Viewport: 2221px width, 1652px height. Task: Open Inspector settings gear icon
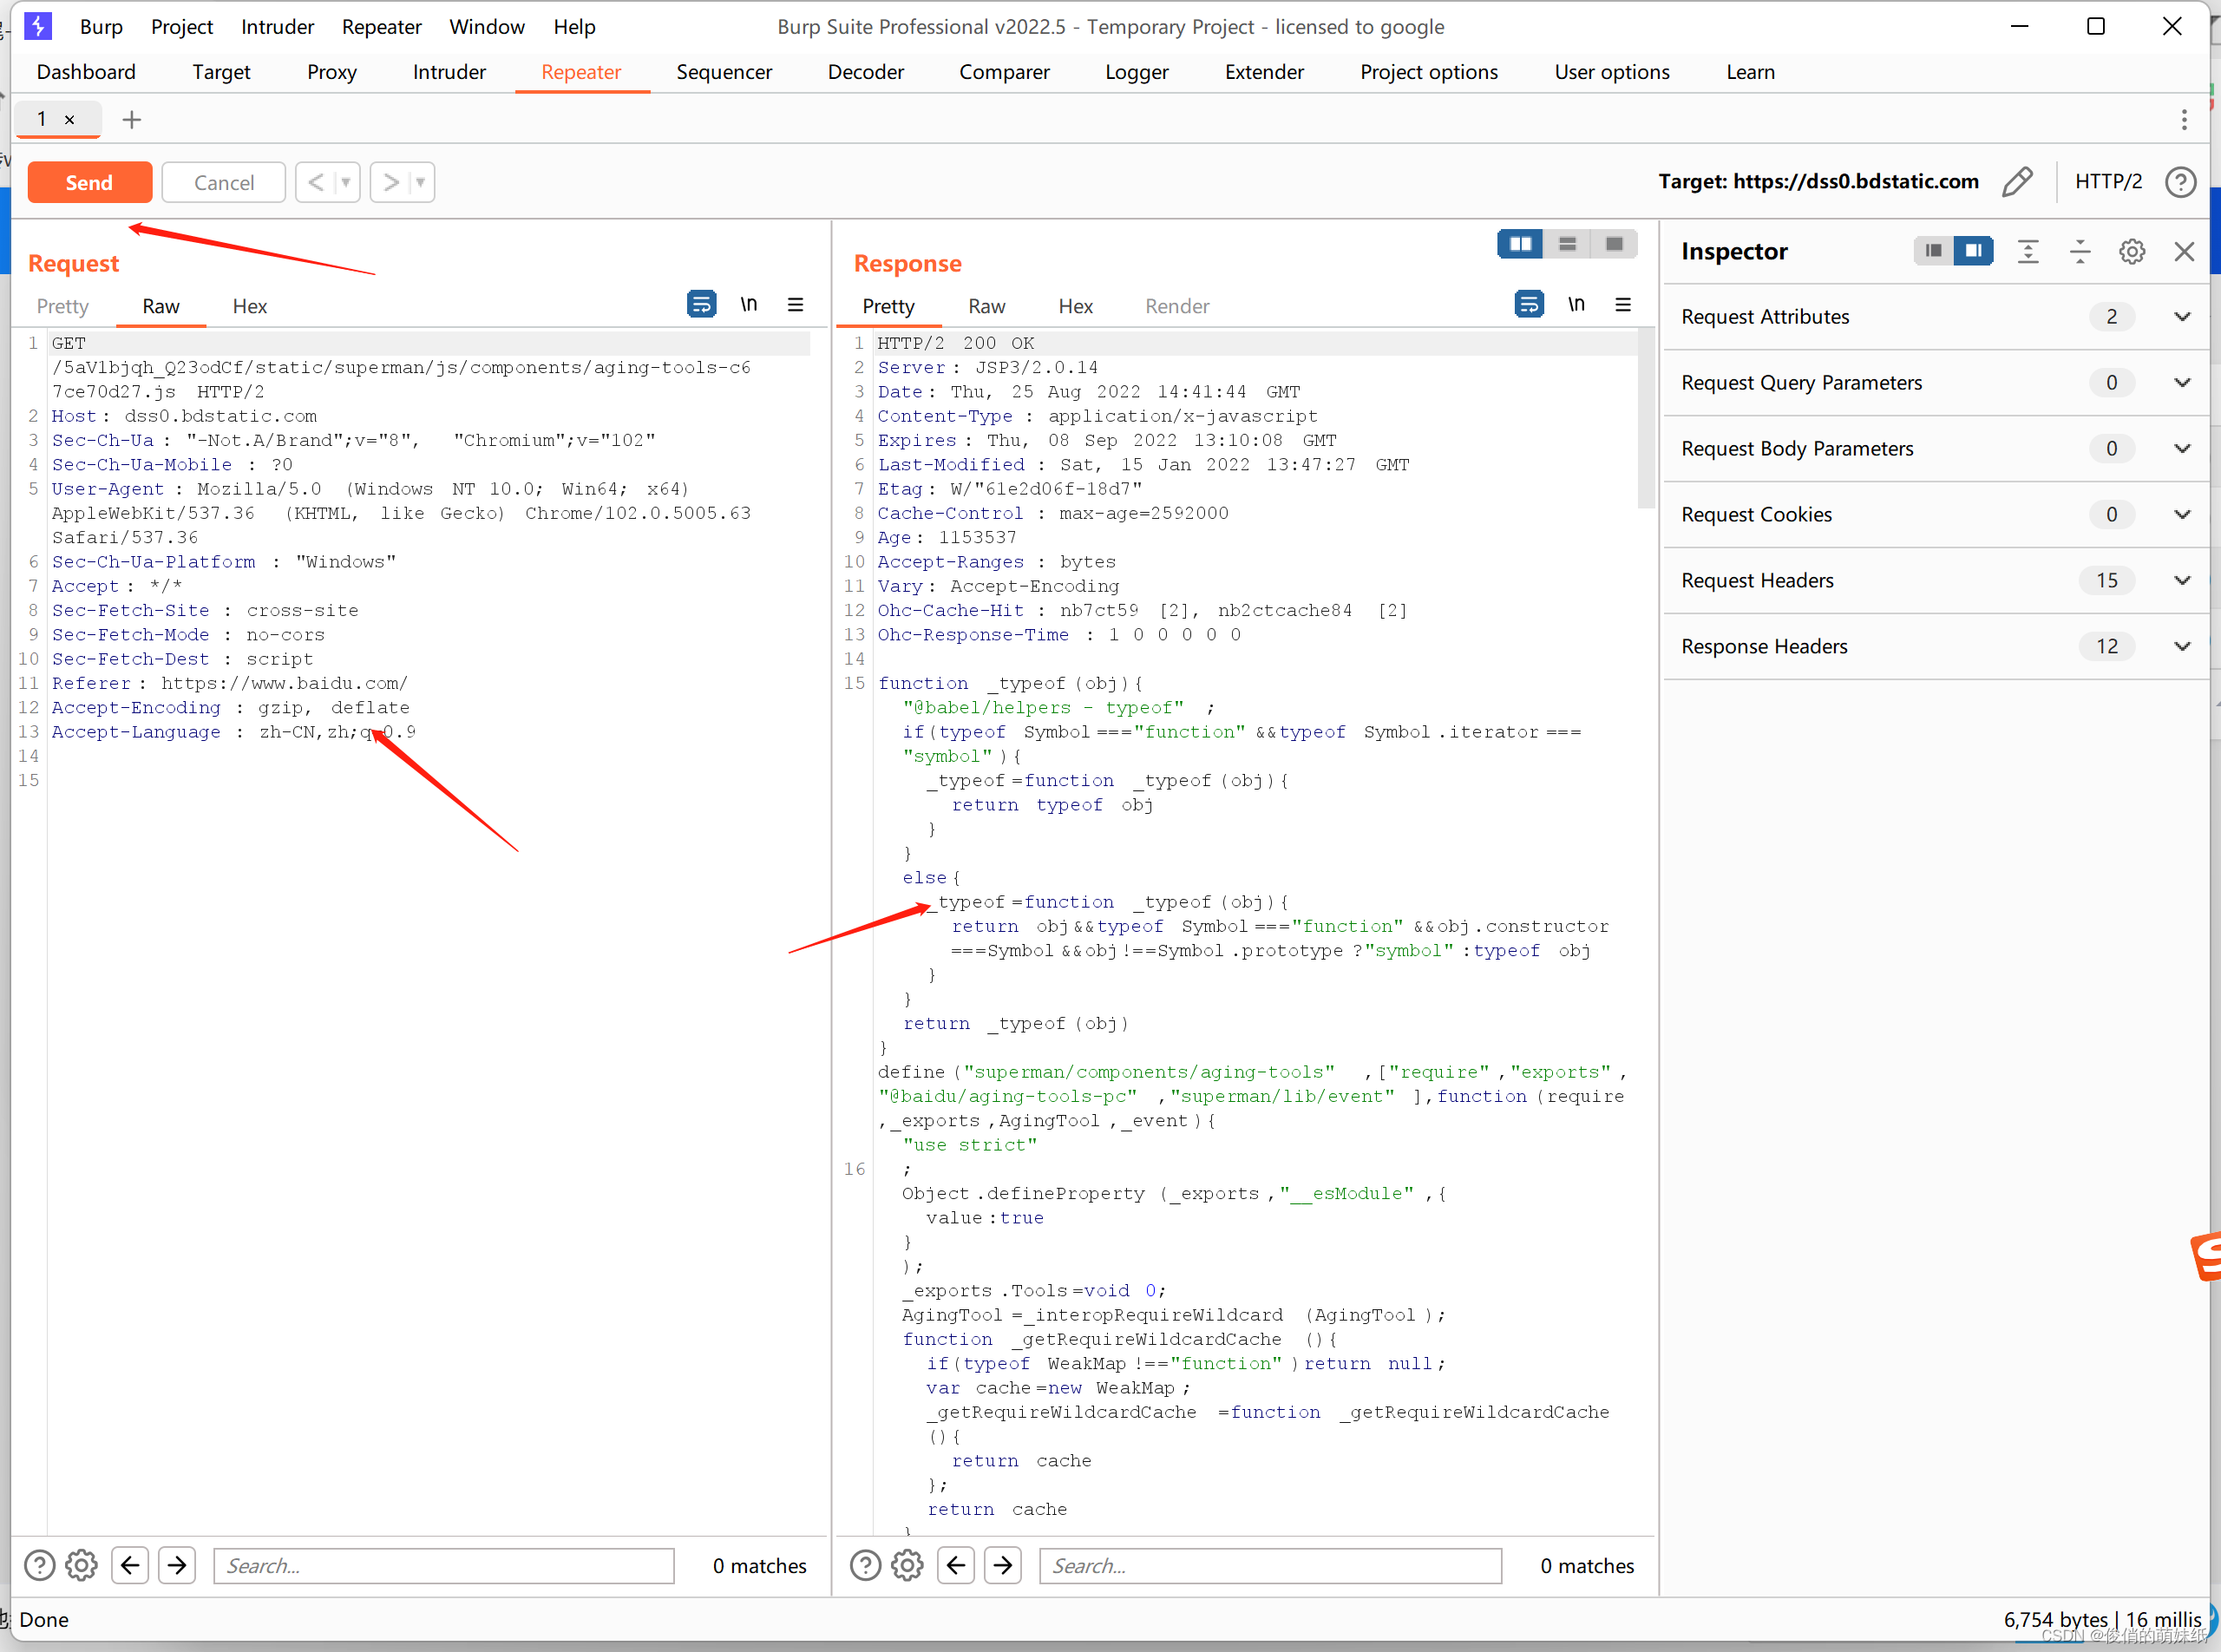click(2131, 251)
